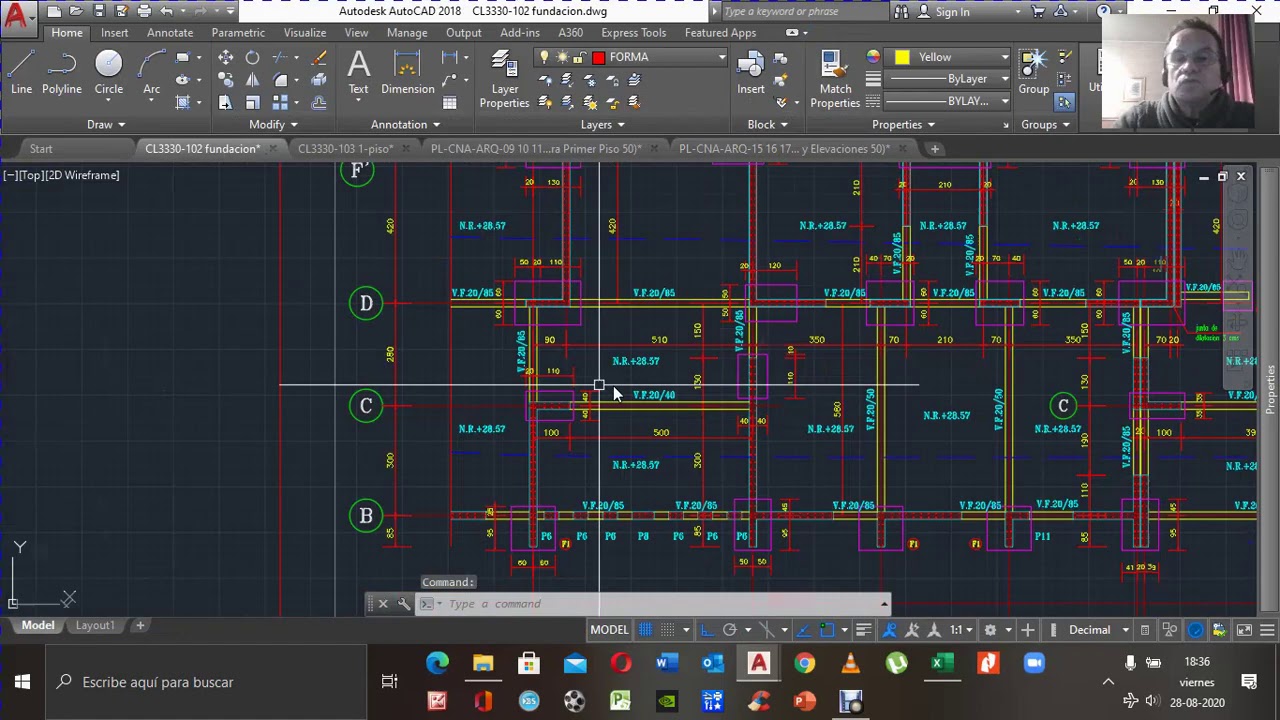Image resolution: width=1280 pixels, height=720 pixels.
Task: Expand the Block panel
Action: pos(767,125)
